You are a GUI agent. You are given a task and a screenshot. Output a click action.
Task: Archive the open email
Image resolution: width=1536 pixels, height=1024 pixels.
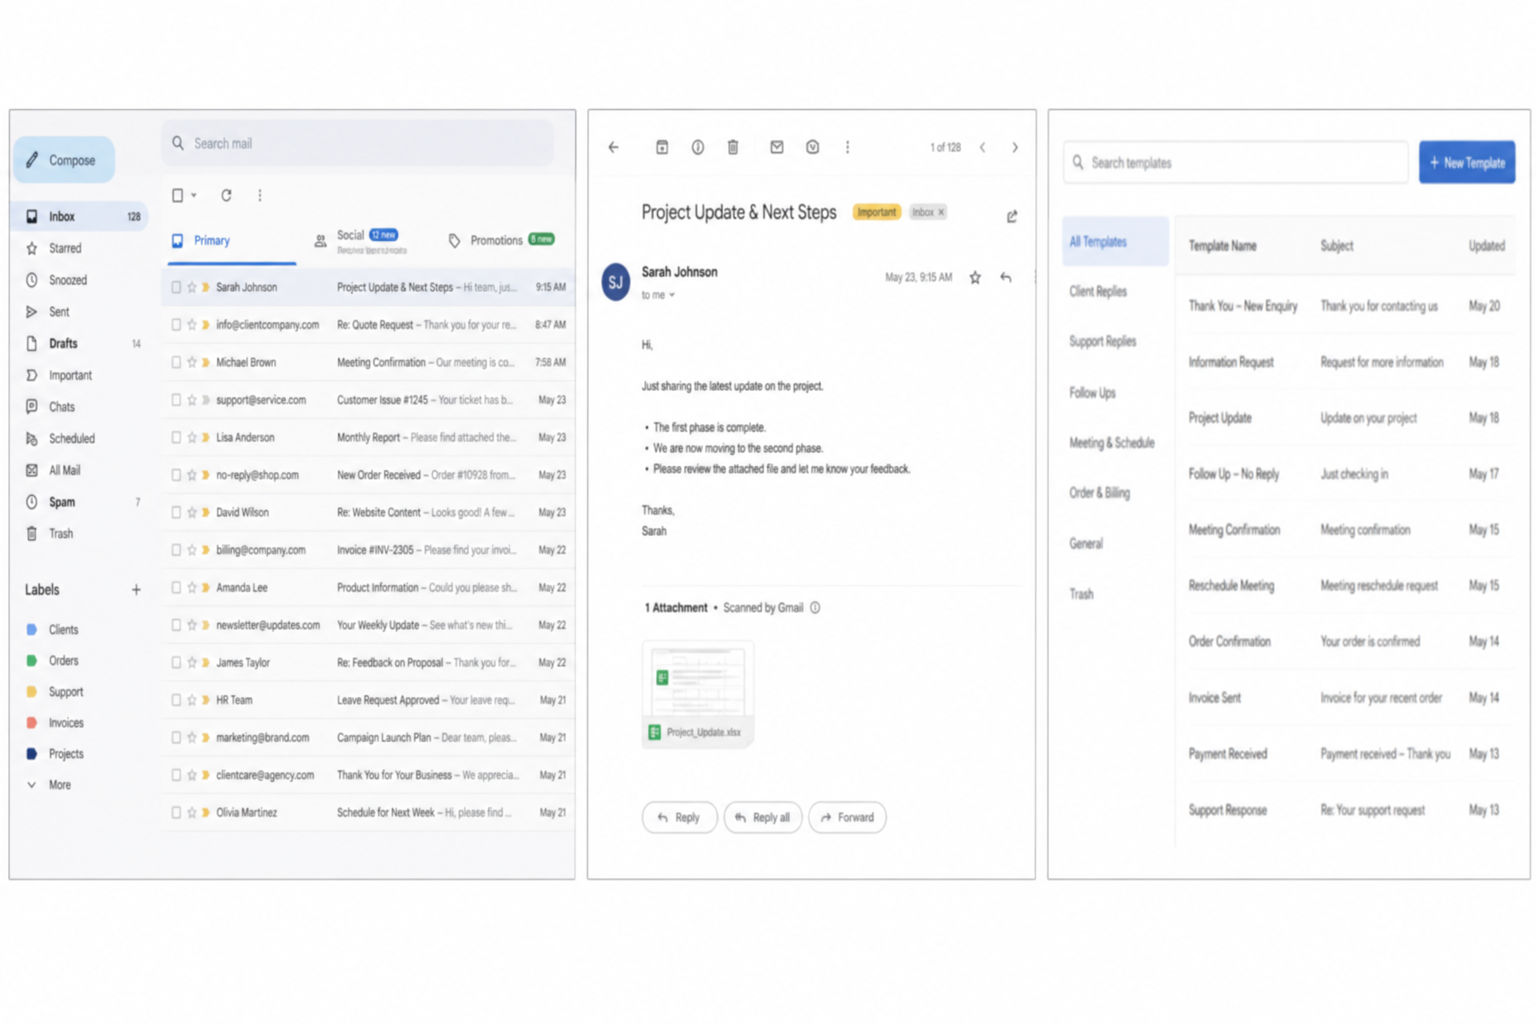click(x=662, y=148)
